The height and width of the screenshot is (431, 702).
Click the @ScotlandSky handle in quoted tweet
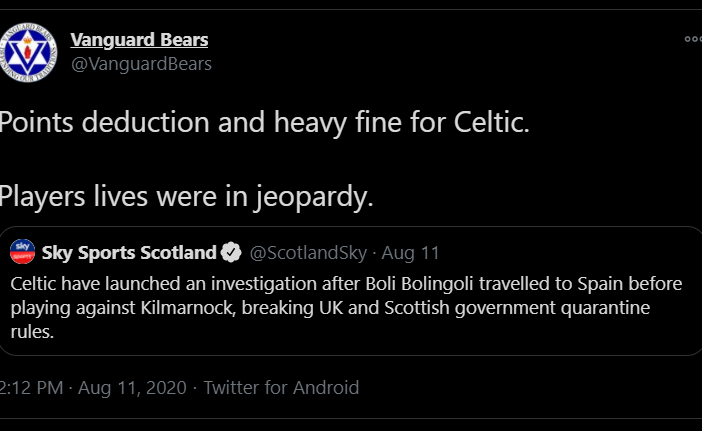point(307,252)
